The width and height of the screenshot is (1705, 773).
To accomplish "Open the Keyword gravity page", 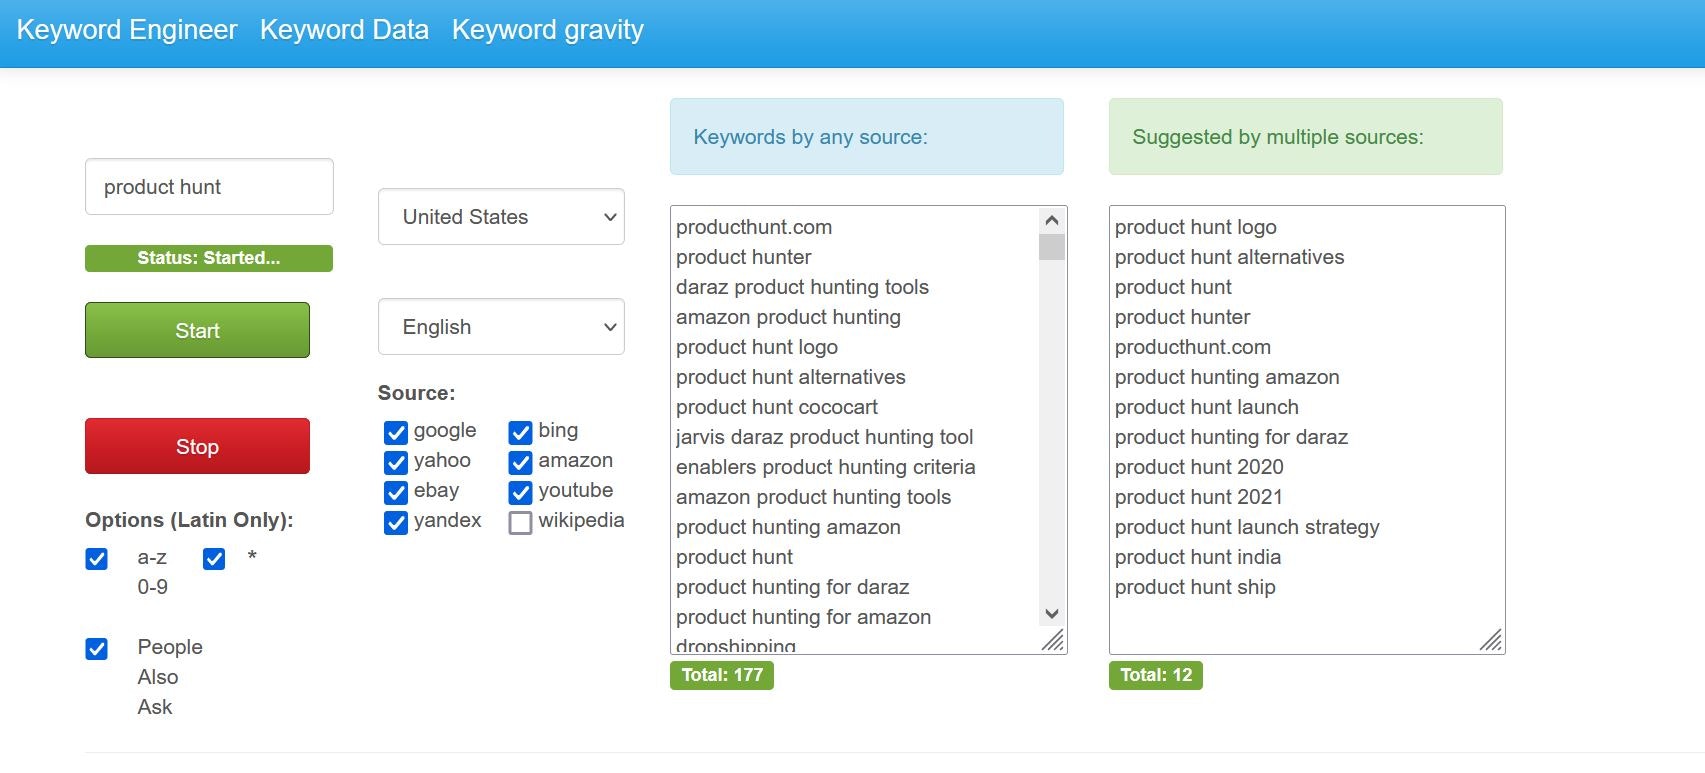I will click(x=548, y=30).
